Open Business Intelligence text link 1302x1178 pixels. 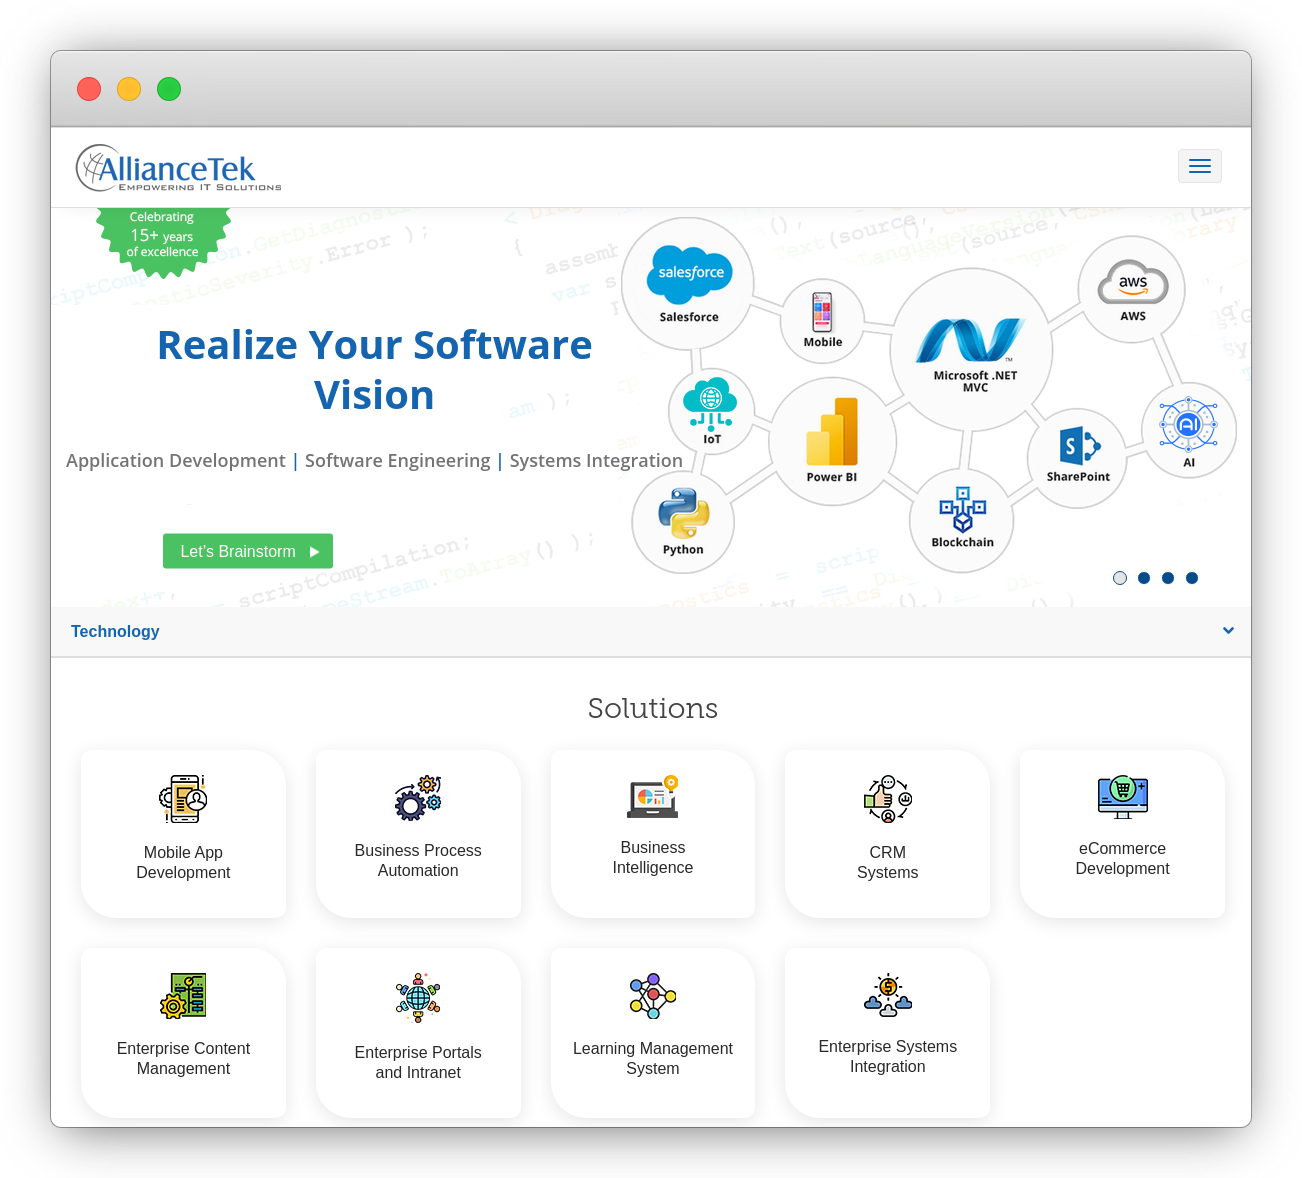click(x=653, y=857)
